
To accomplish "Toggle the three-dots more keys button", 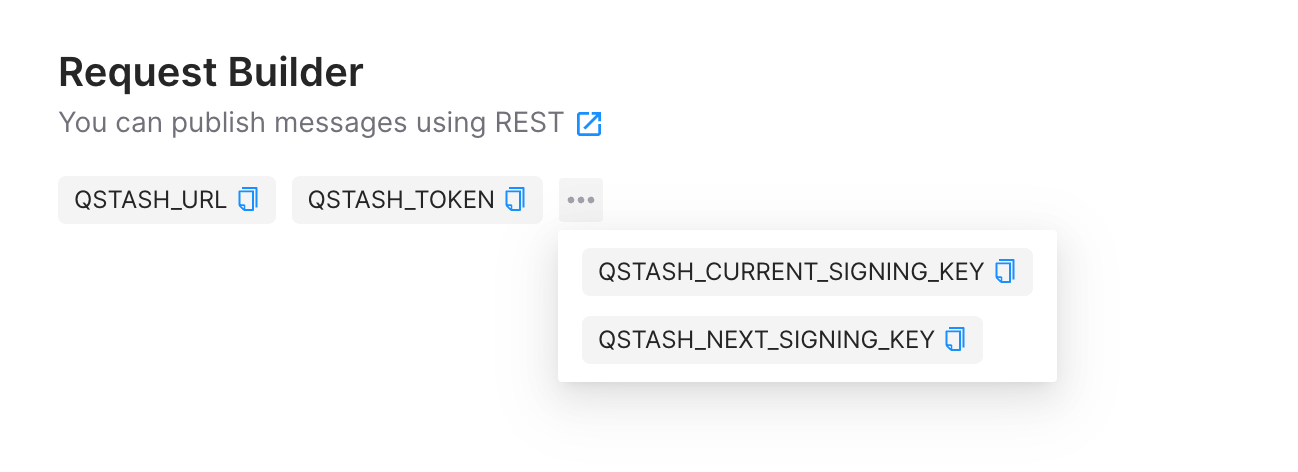I will (x=581, y=200).
